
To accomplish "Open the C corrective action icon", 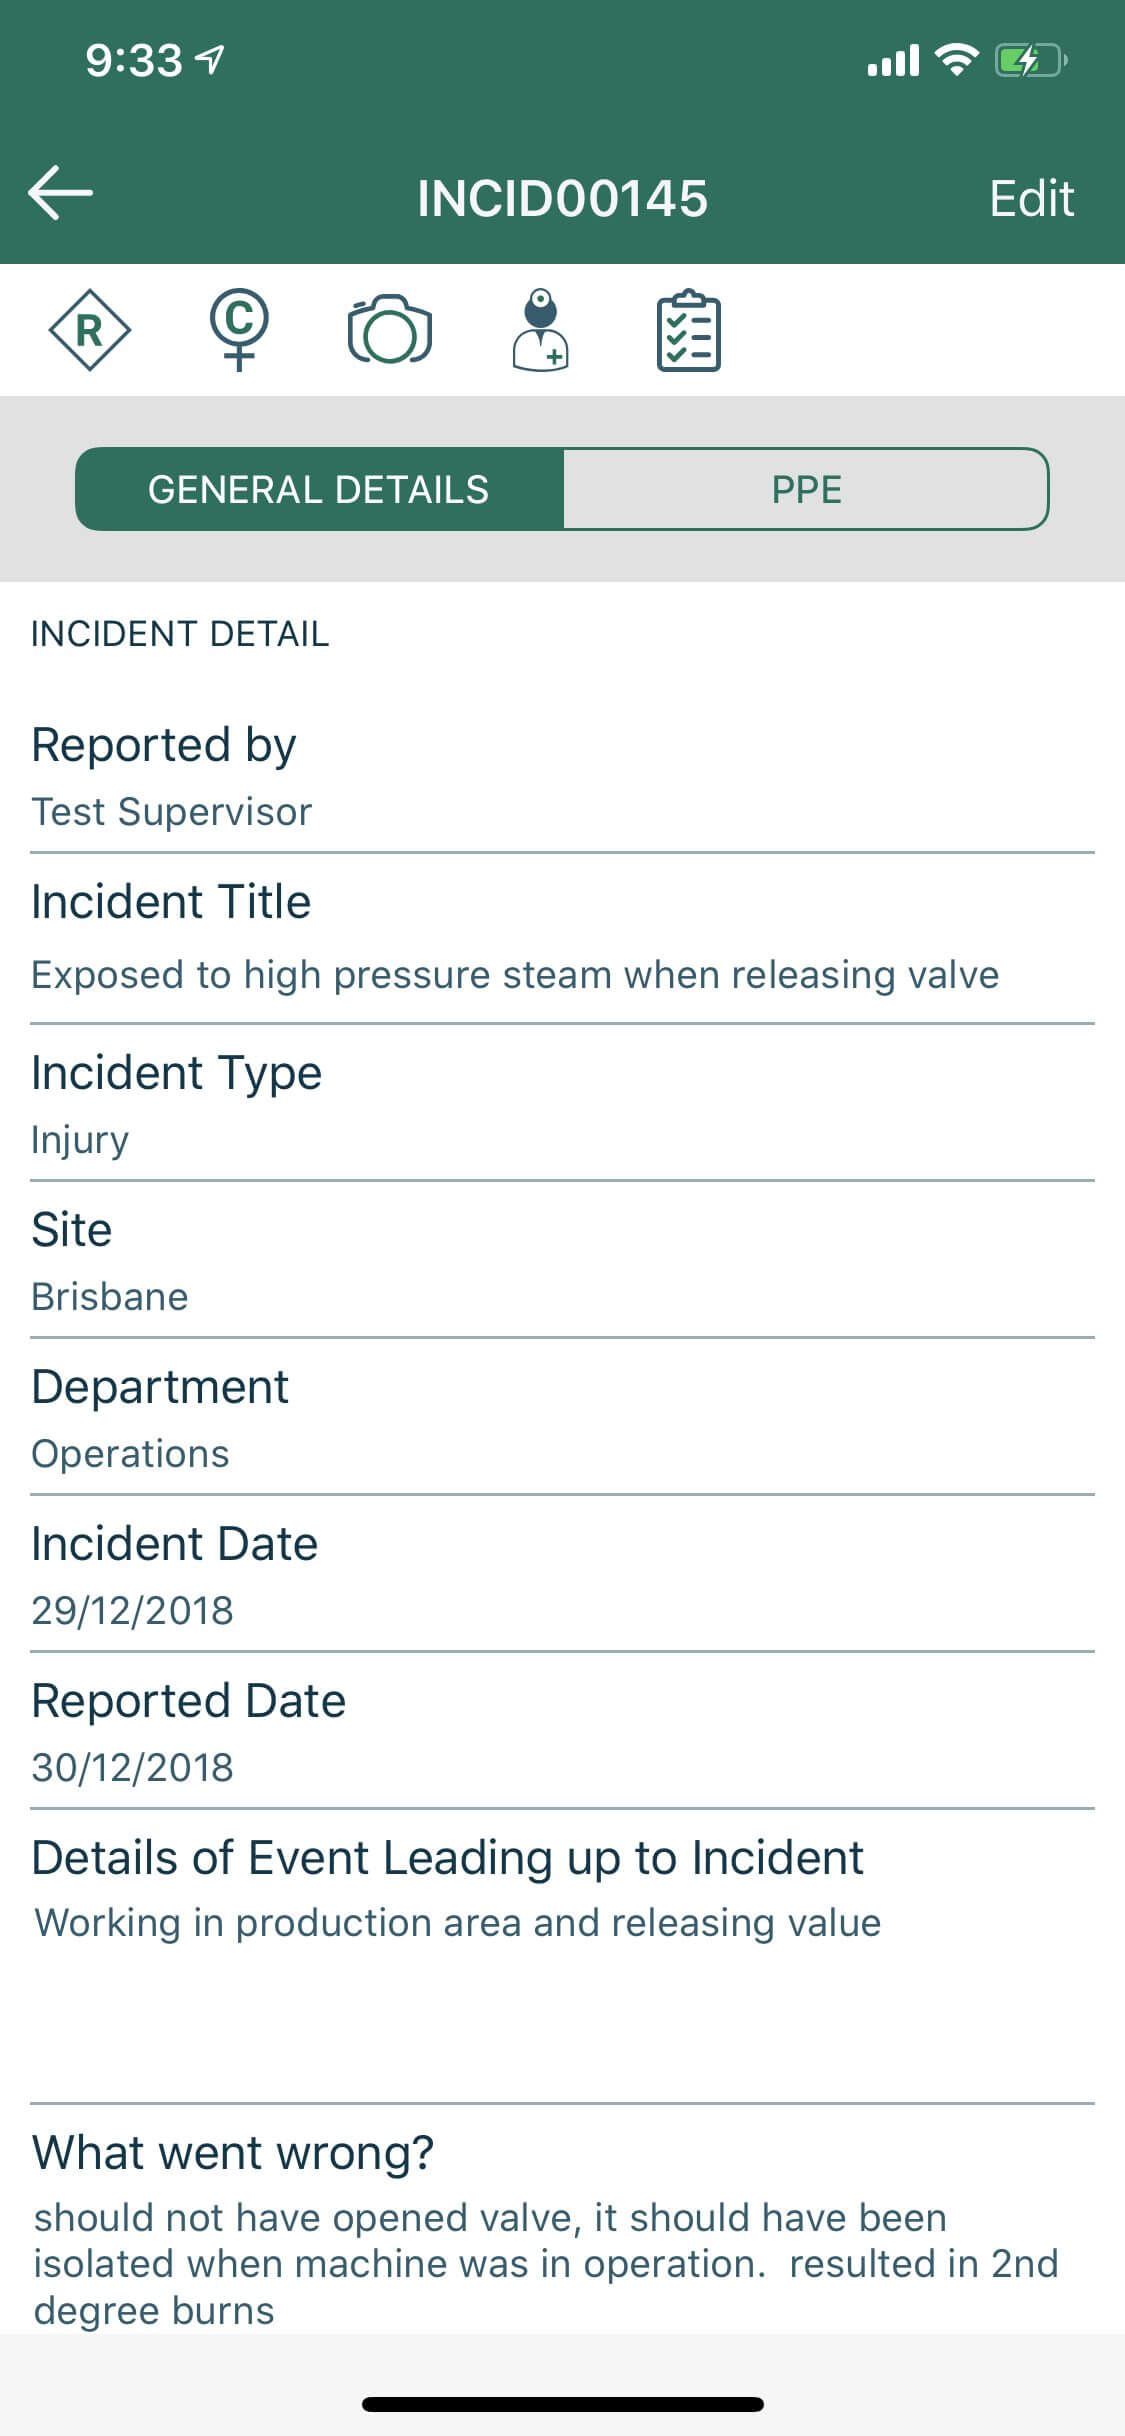I will (x=239, y=330).
